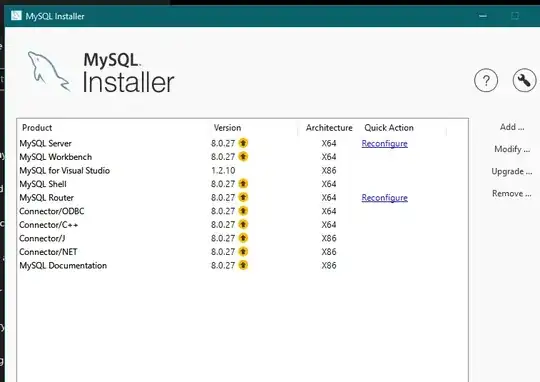Sort by the Version column header

click(x=227, y=128)
